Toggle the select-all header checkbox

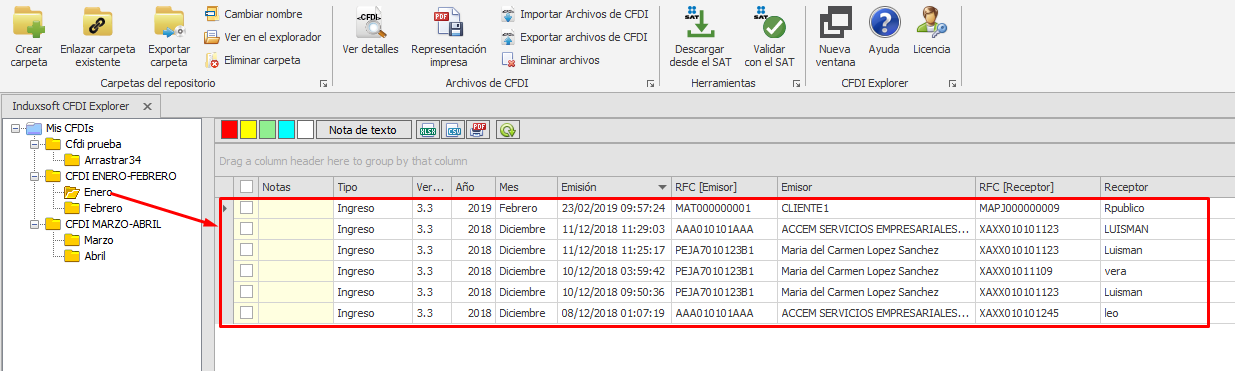[x=246, y=187]
